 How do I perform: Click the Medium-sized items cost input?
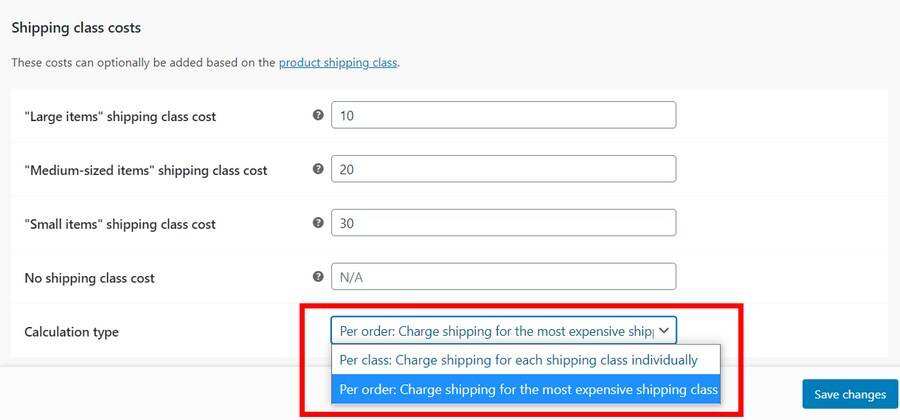coord(503,169)
